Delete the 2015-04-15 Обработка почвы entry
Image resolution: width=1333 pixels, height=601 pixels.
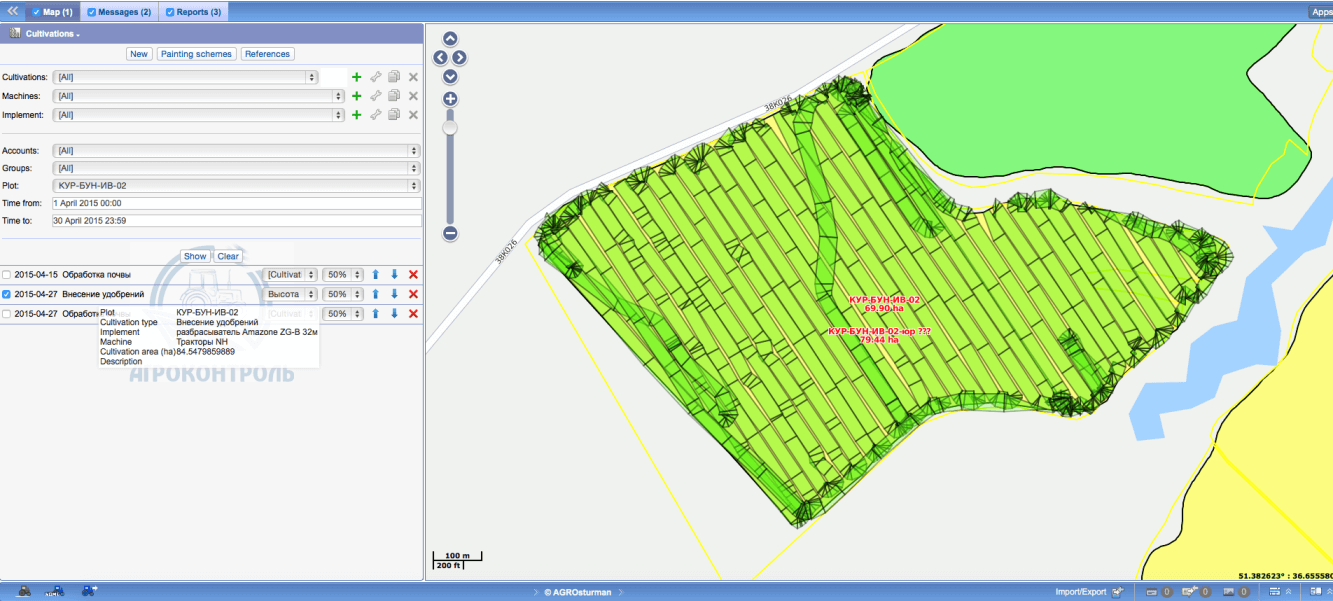click(x=413, y=275)
